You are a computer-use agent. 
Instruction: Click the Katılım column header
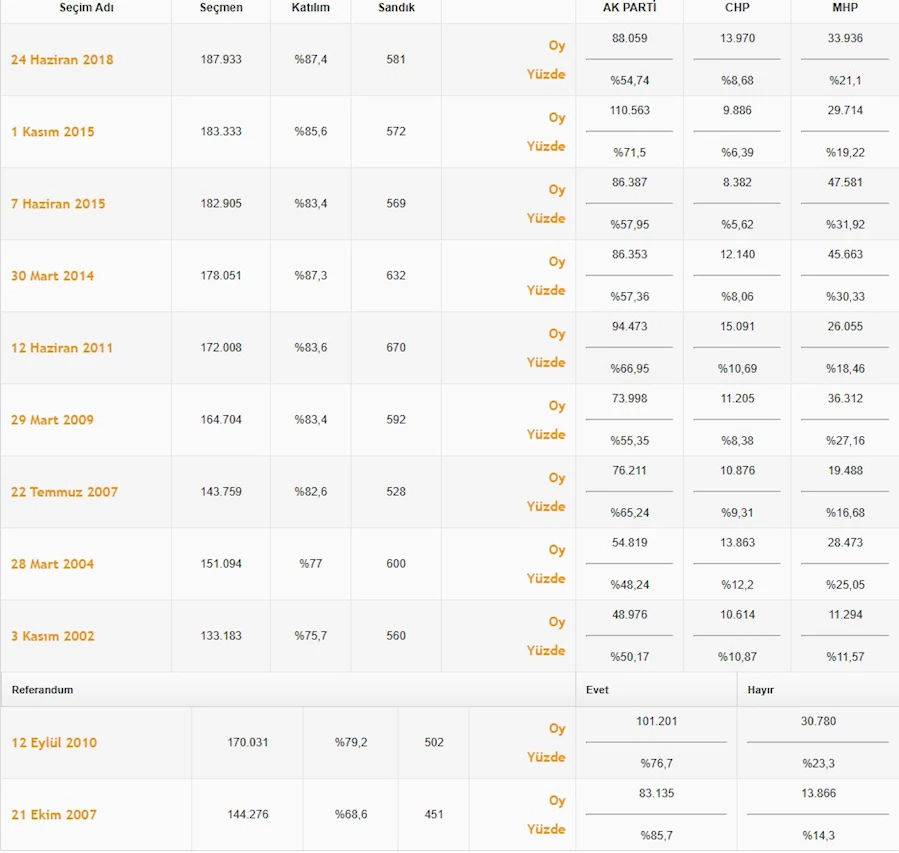[310, 8]
